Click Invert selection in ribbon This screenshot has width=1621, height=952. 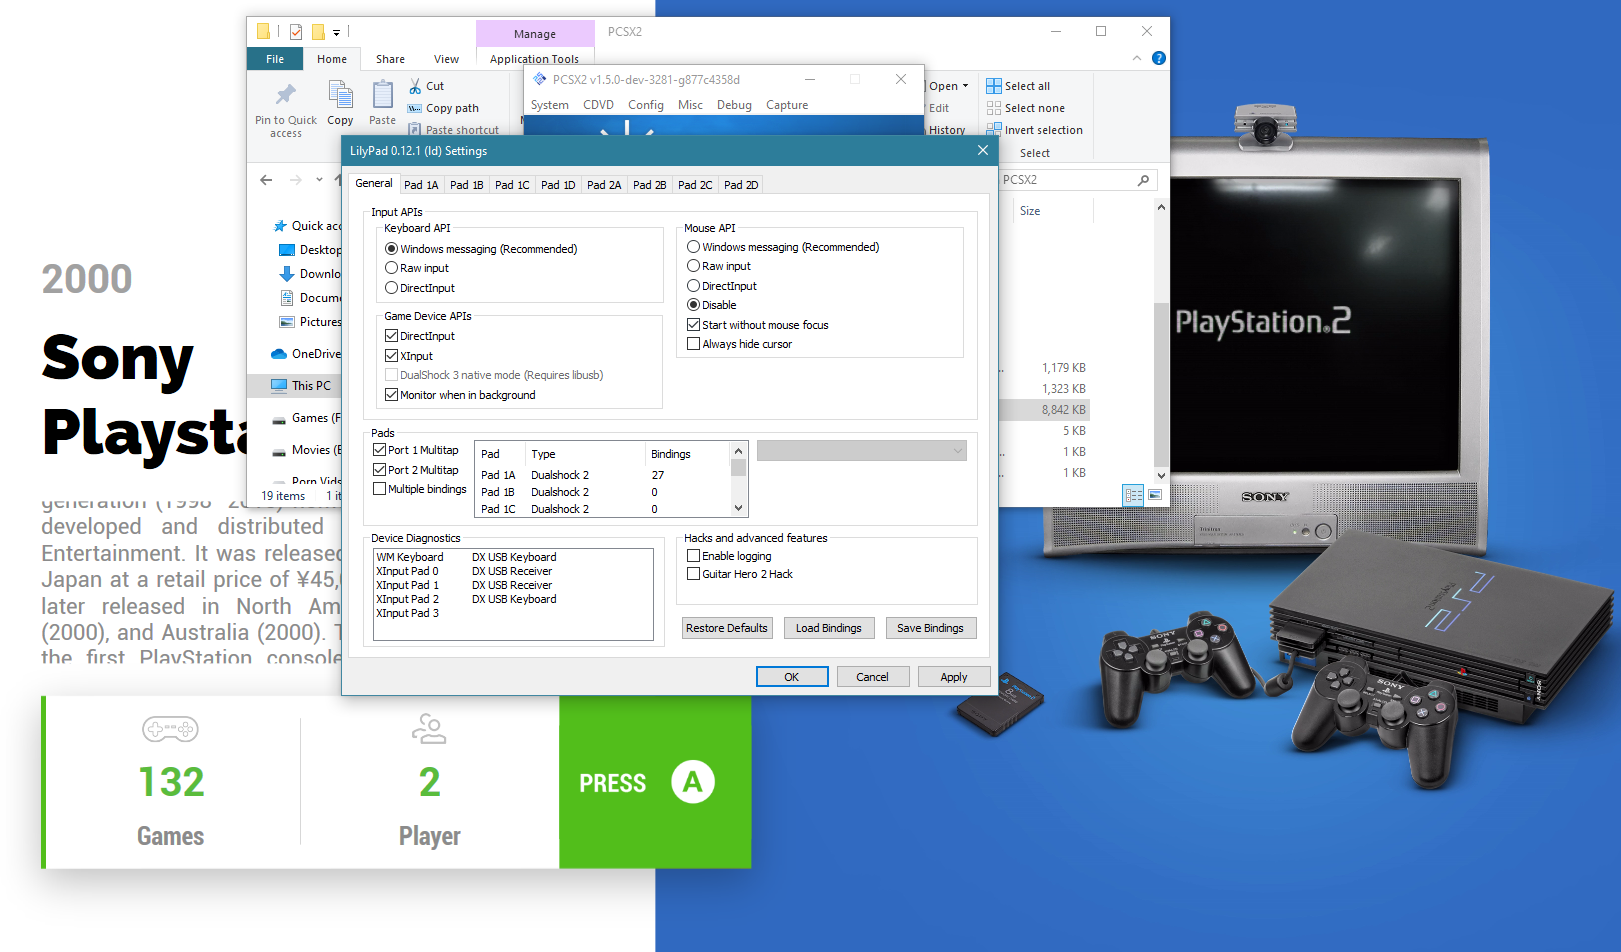(x=1034, y=130)
